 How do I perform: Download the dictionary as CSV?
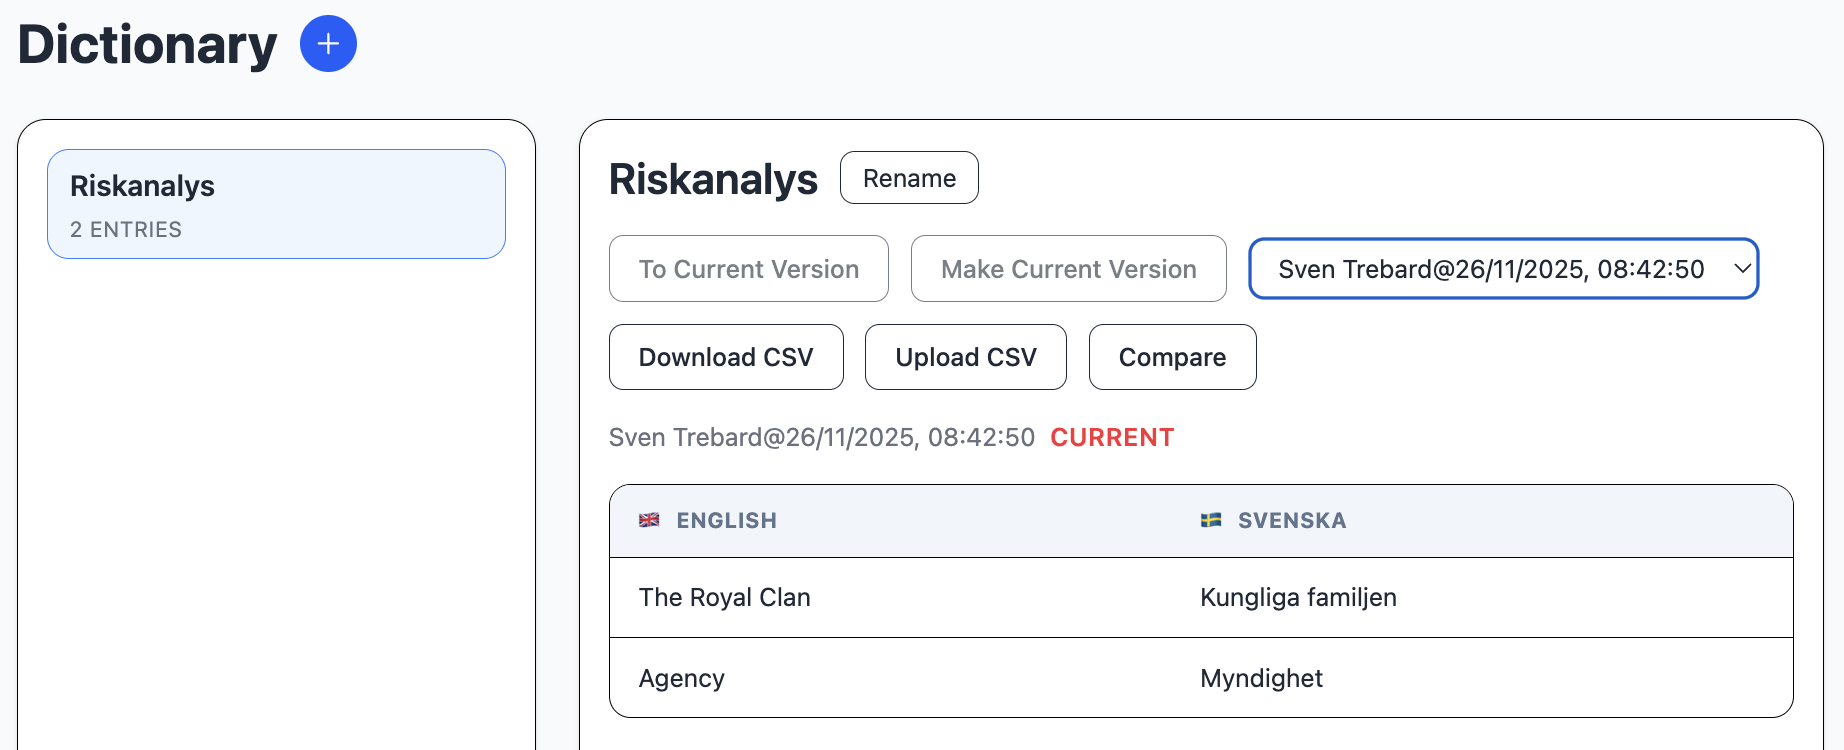(726, 357)
